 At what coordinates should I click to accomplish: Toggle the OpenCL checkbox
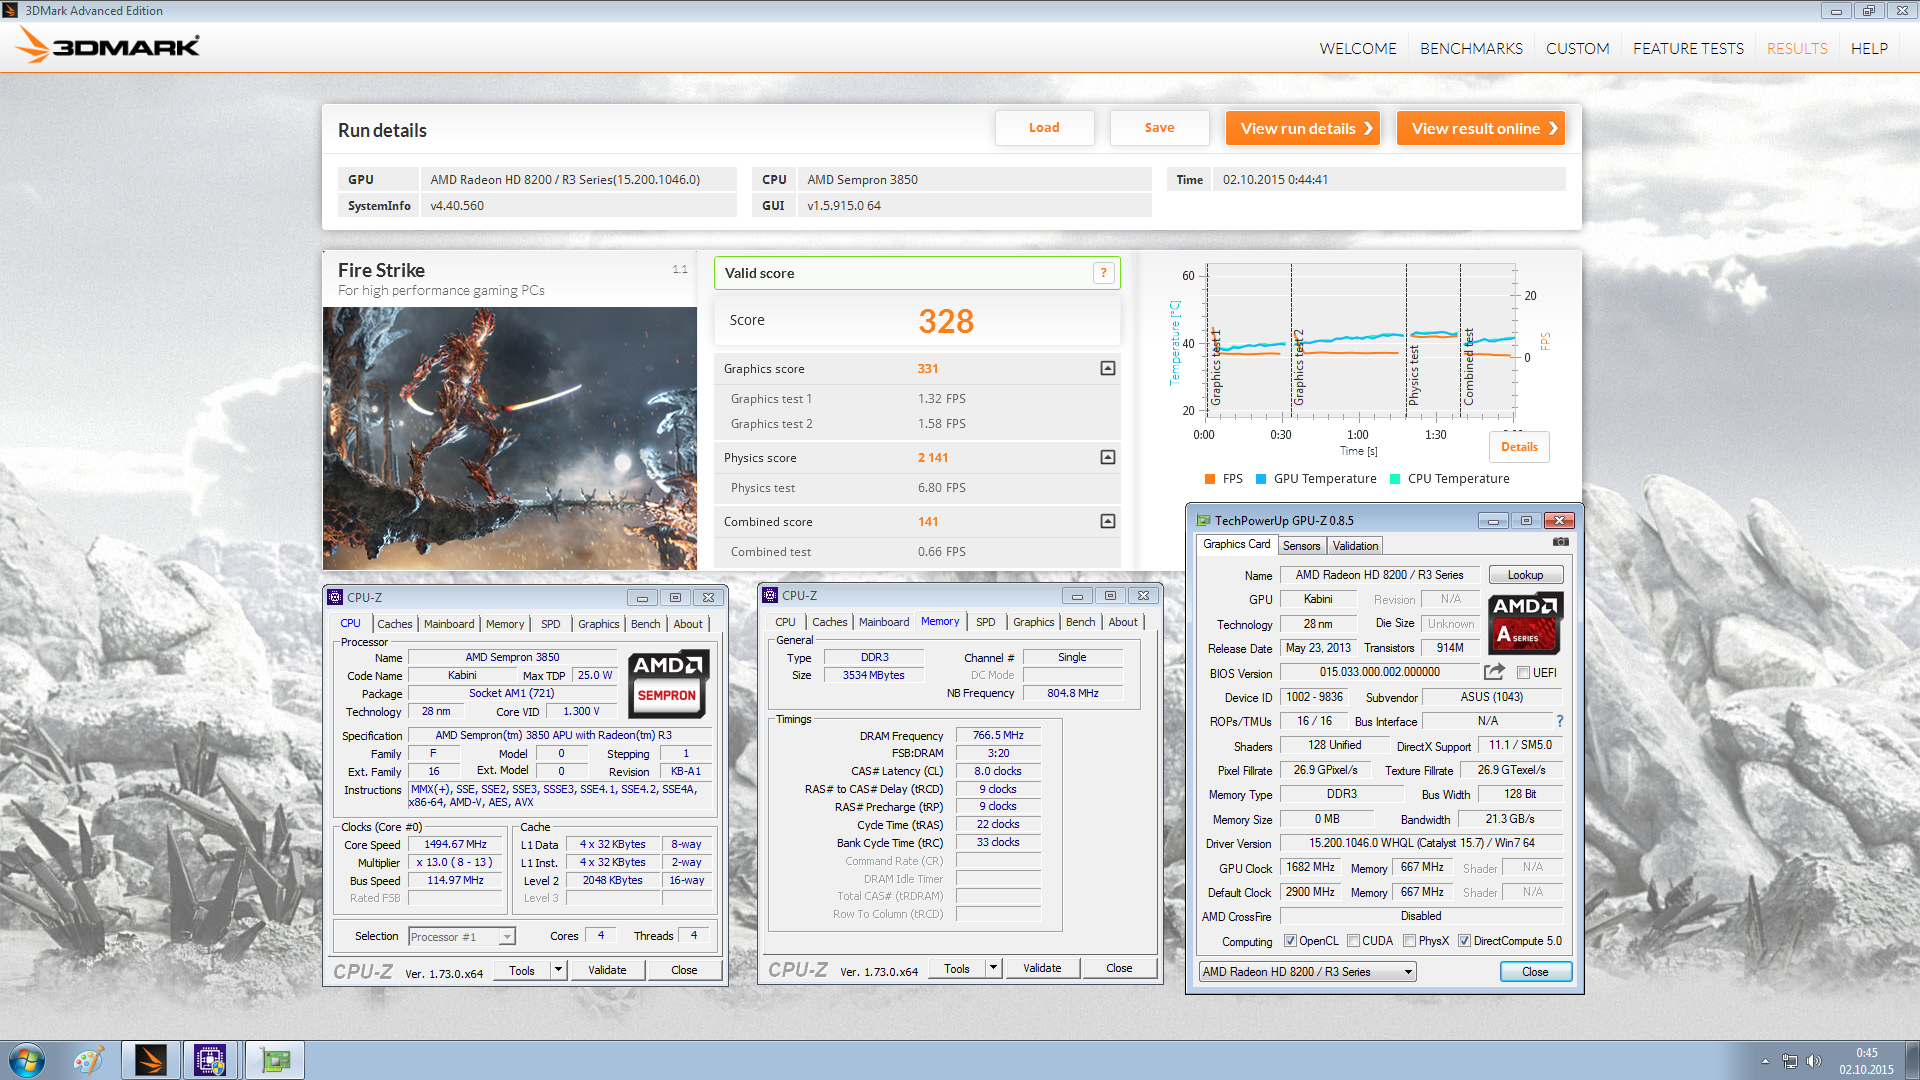1290,941
